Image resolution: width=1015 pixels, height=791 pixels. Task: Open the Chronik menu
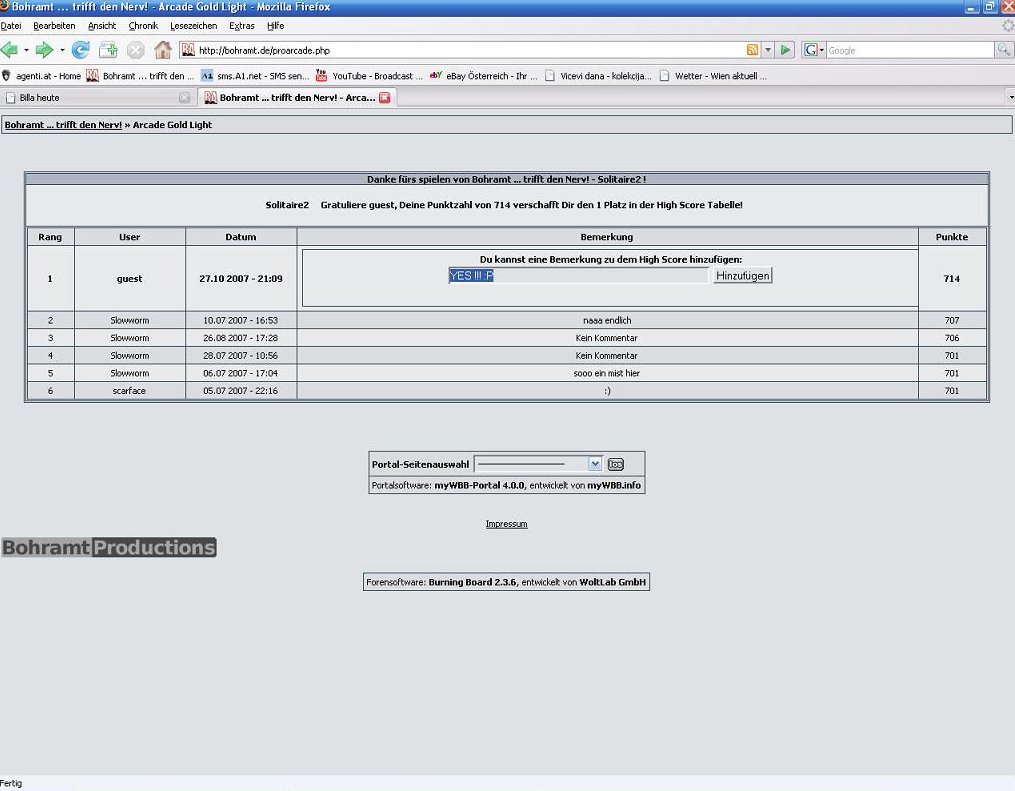pos(143,26)
